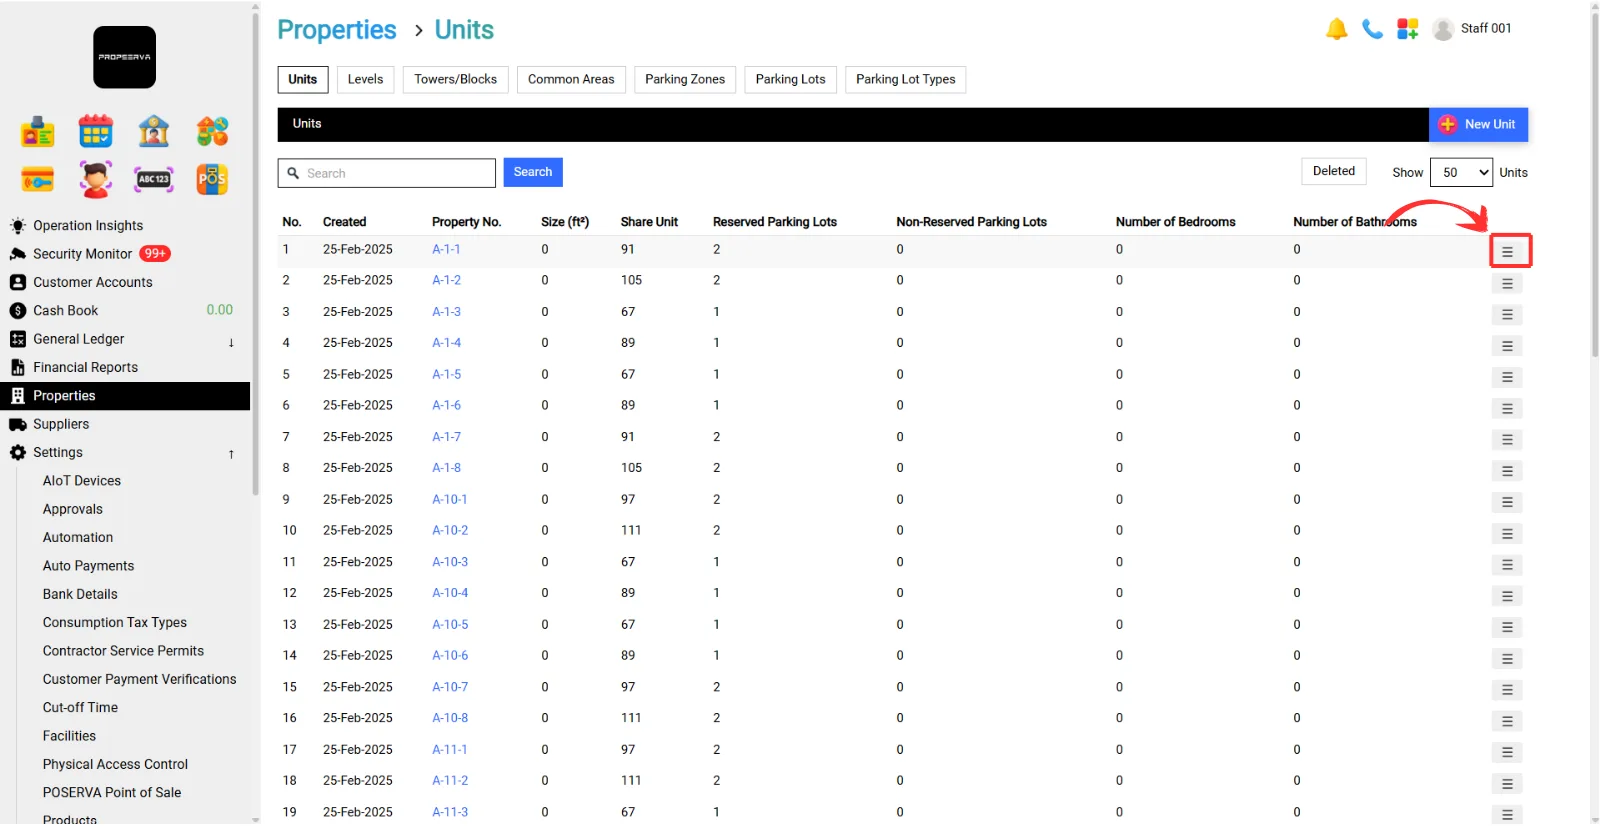Open Customer Payment Verifications settings

point(139,679)
